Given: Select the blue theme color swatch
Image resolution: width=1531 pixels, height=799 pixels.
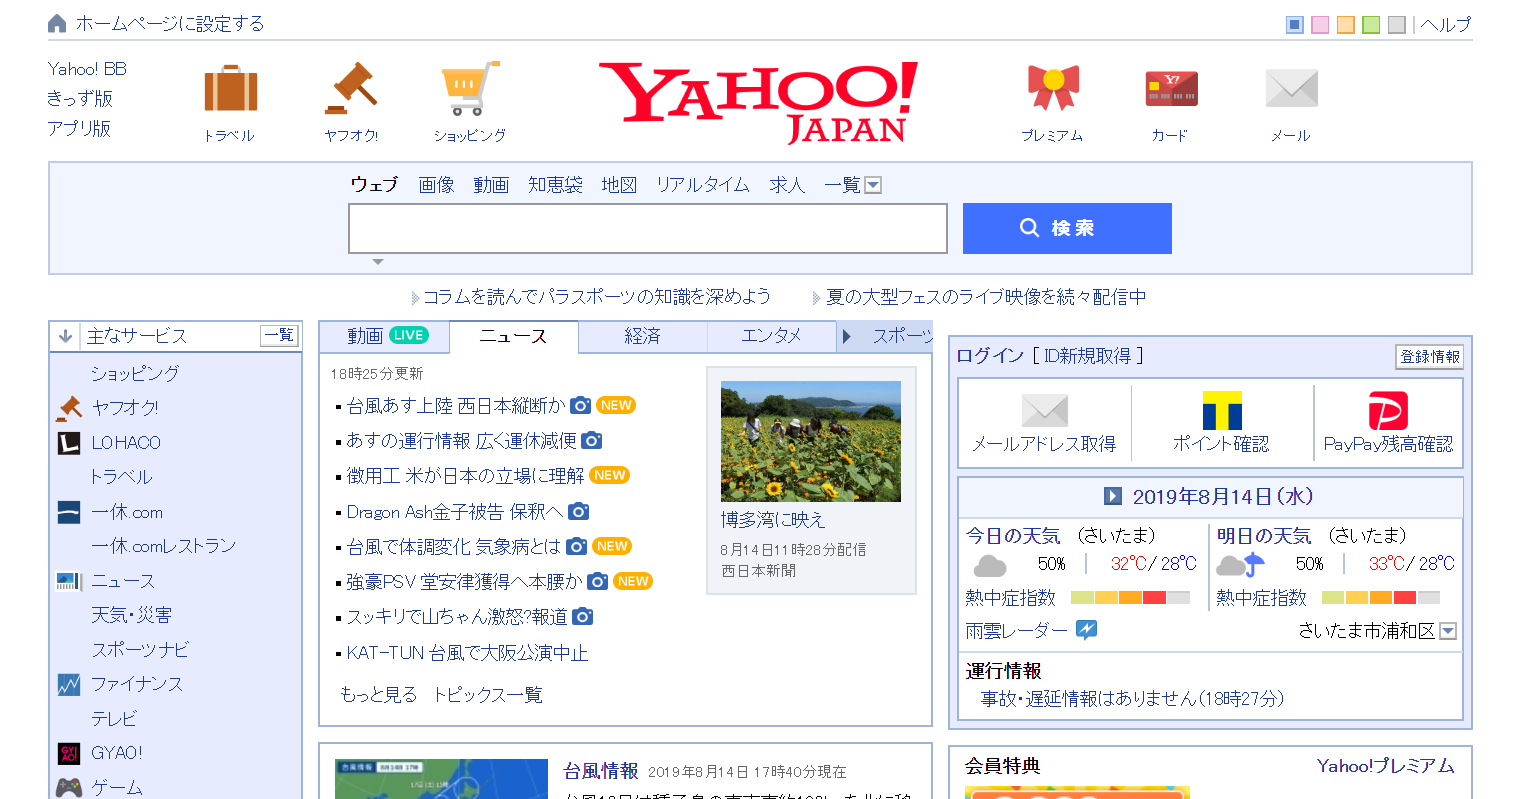Looking at the screenshot, I should click(x=1295, y=24).
